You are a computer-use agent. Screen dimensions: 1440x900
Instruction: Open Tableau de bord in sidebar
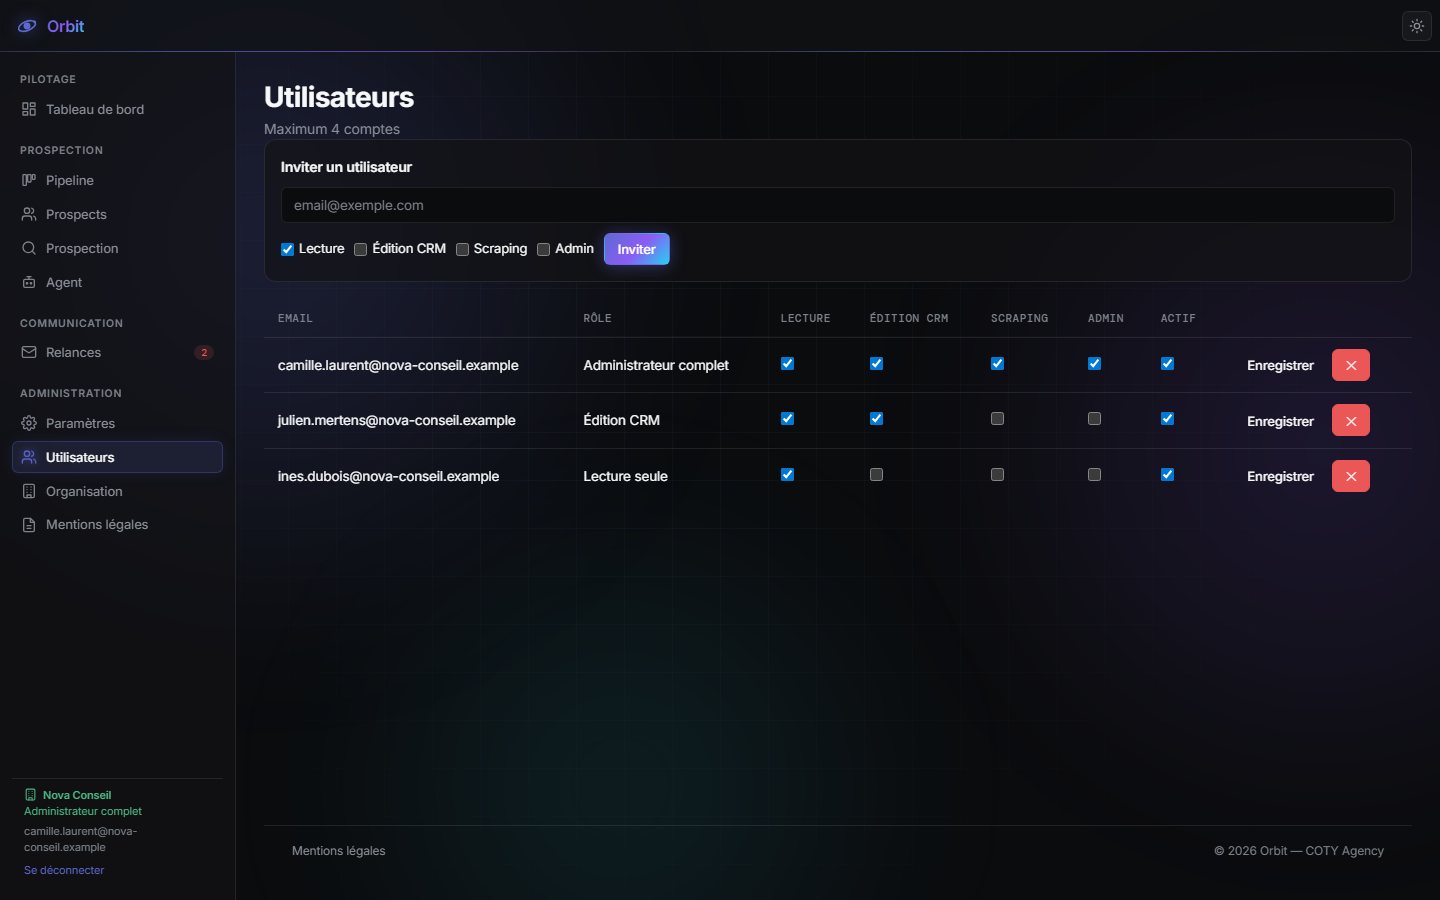(x=117, y=109)
